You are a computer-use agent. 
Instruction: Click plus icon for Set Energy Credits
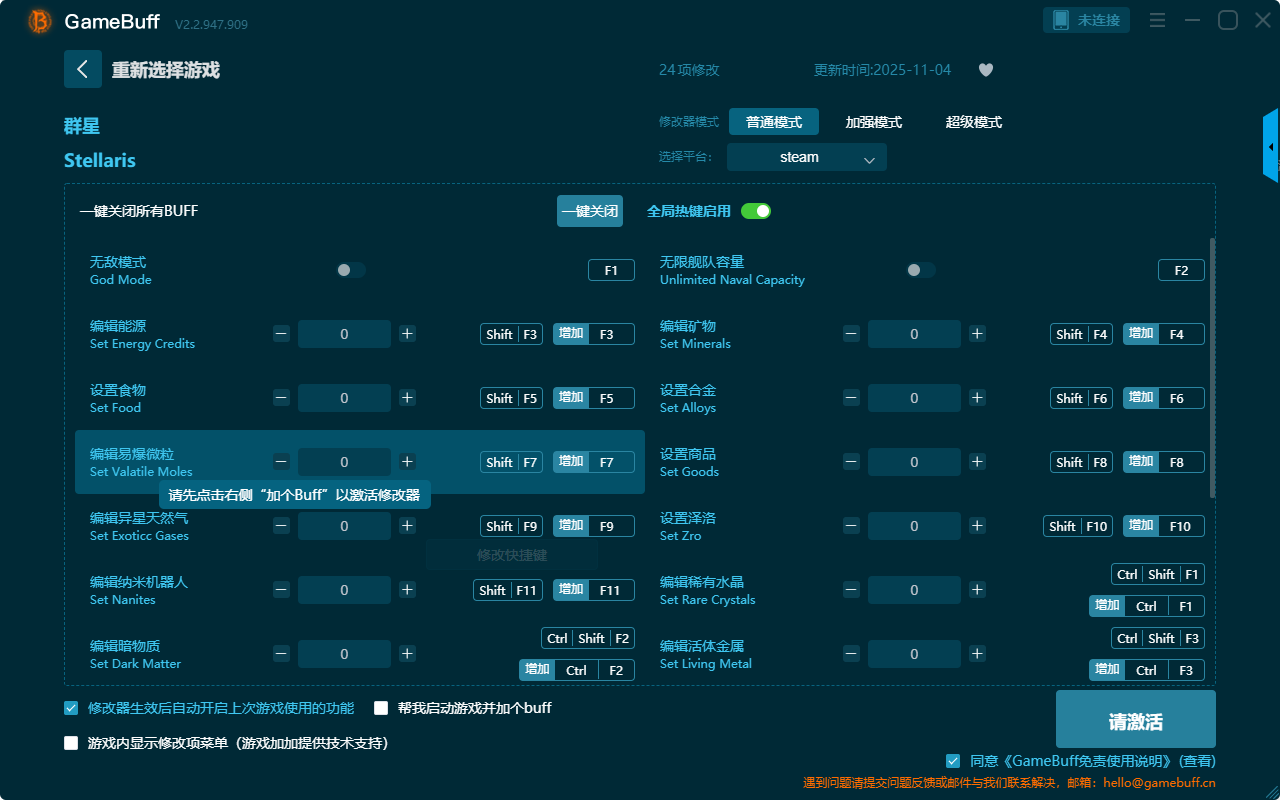[x=407, y=334]
